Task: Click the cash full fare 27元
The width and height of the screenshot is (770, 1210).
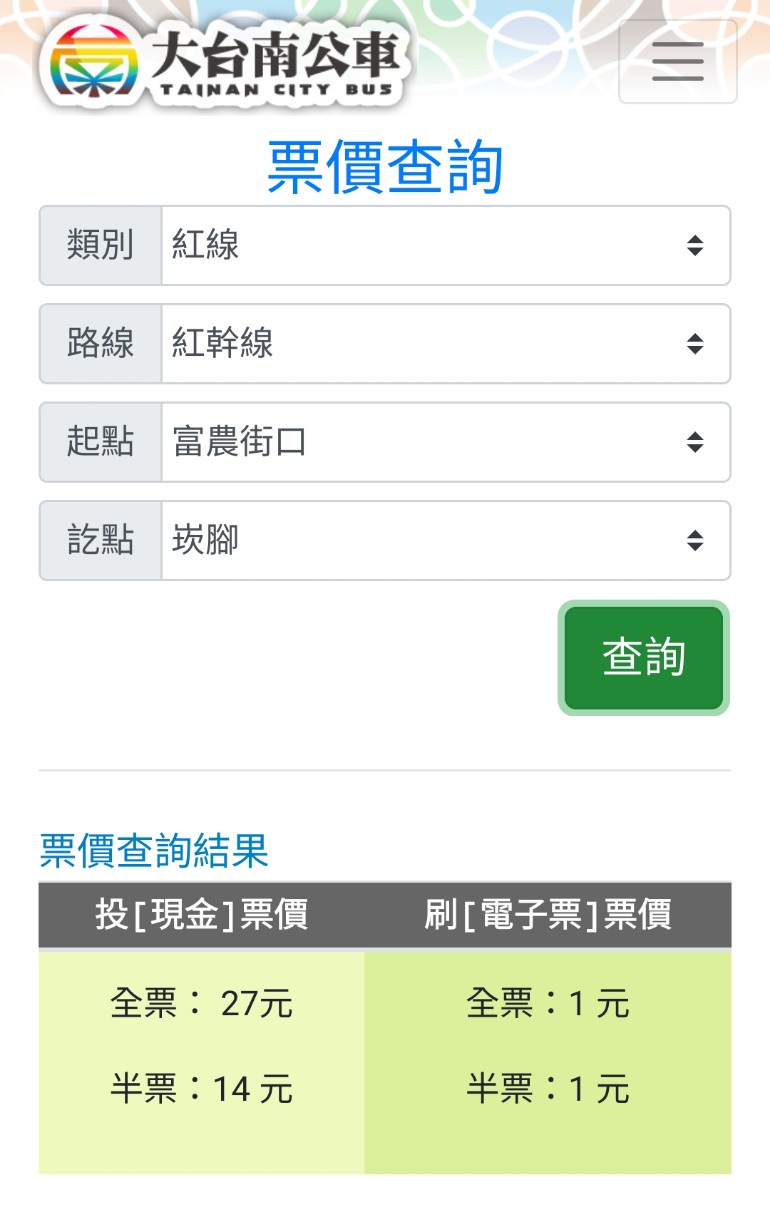Action: click(x=201, y=1002)
